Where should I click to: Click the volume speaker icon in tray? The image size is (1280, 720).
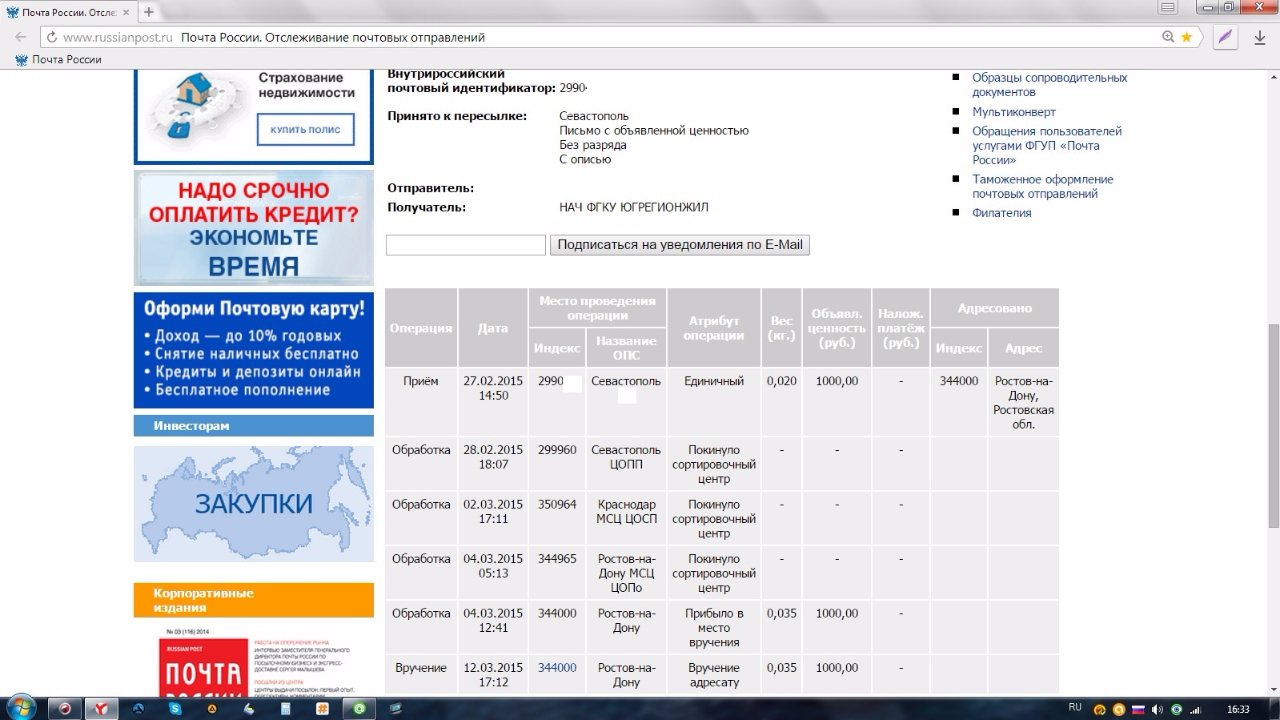coord(1156,709)
